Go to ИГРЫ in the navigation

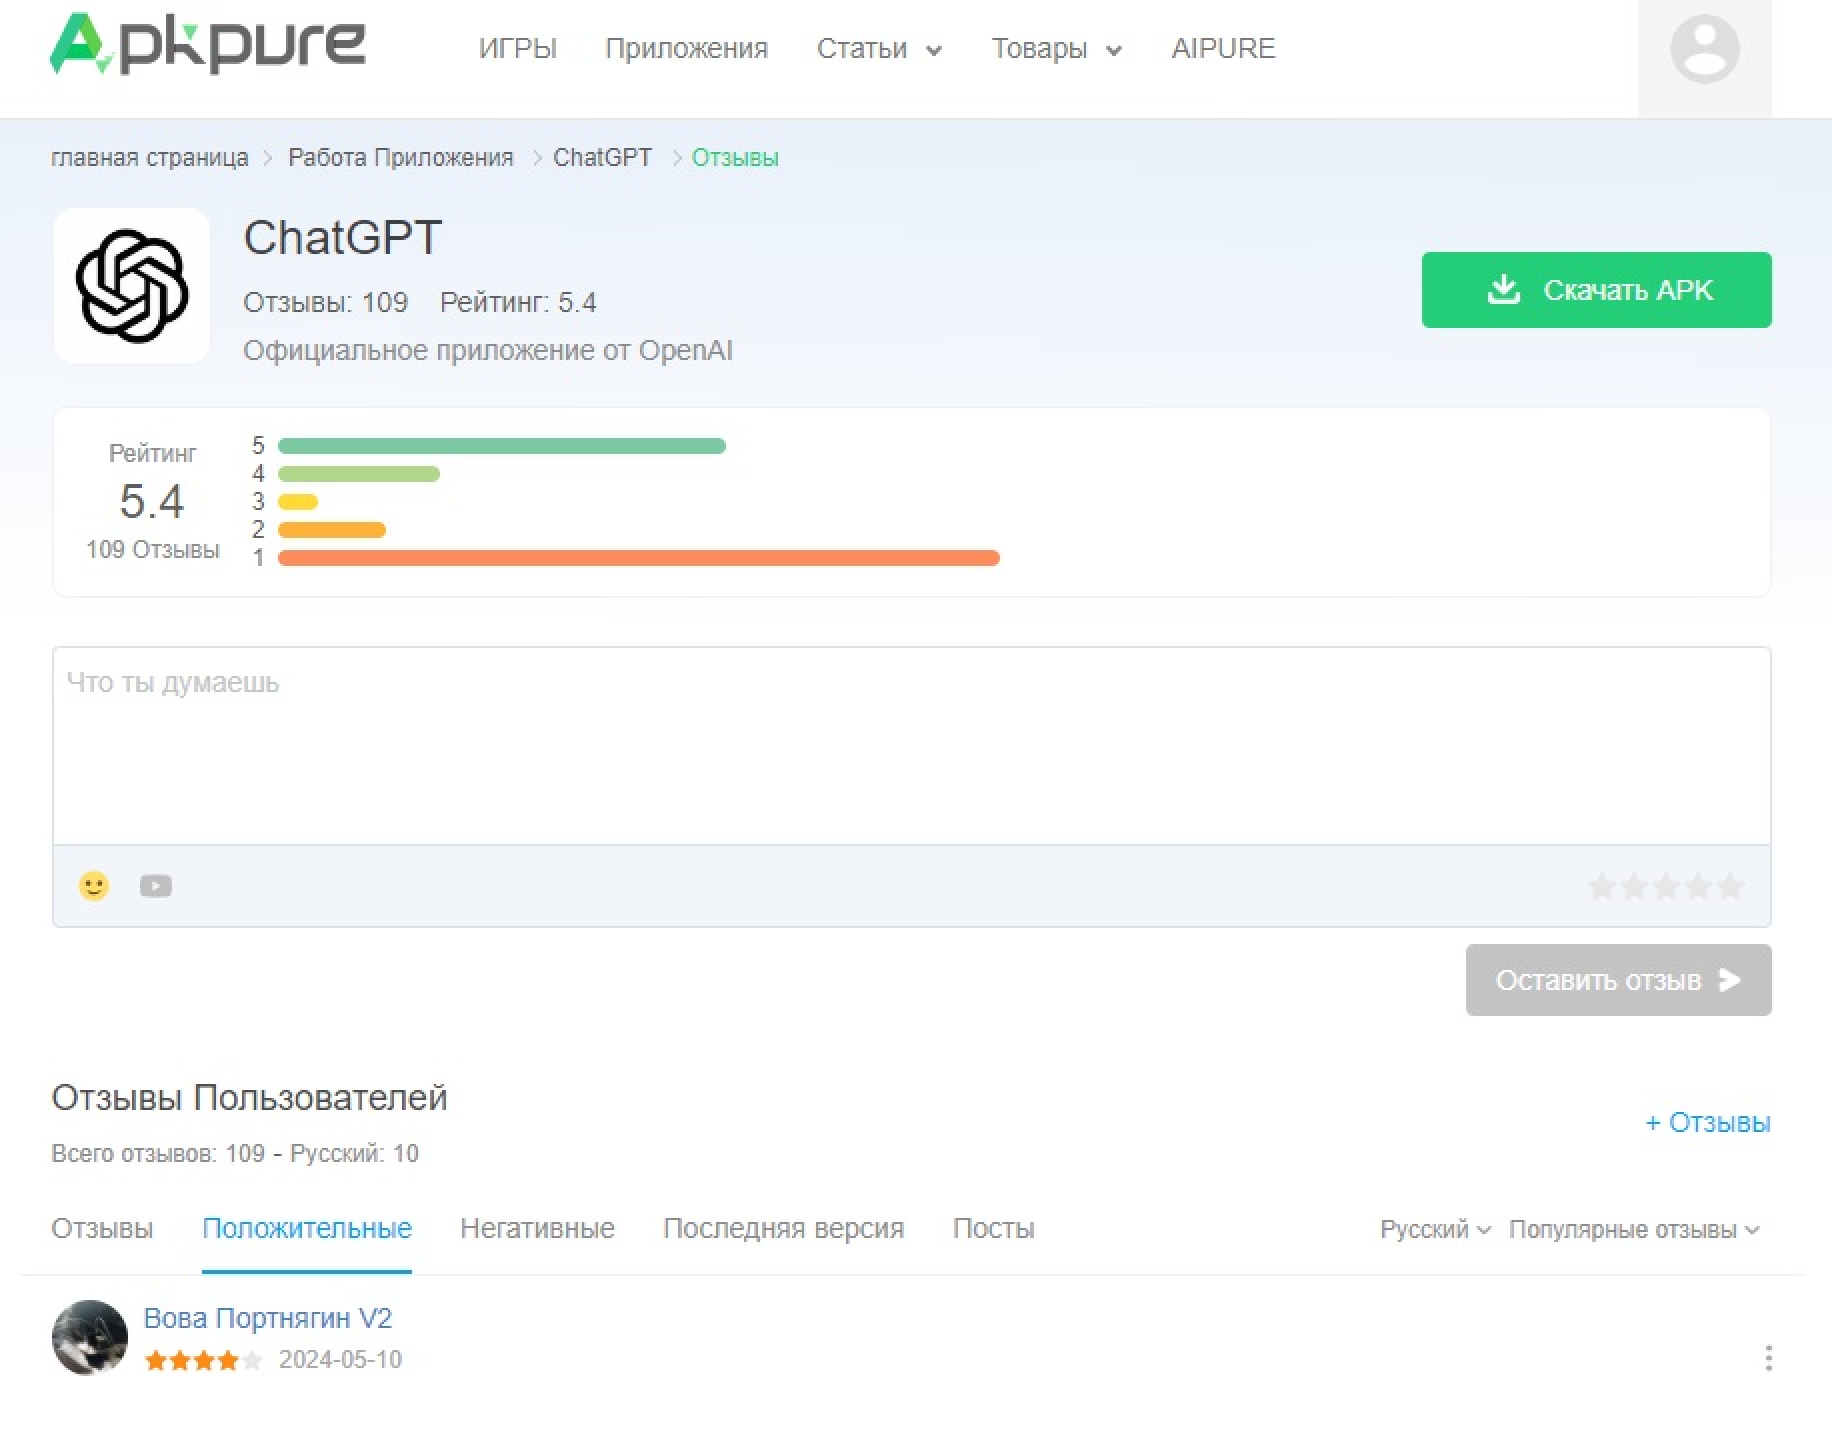[x=518, y=48]
